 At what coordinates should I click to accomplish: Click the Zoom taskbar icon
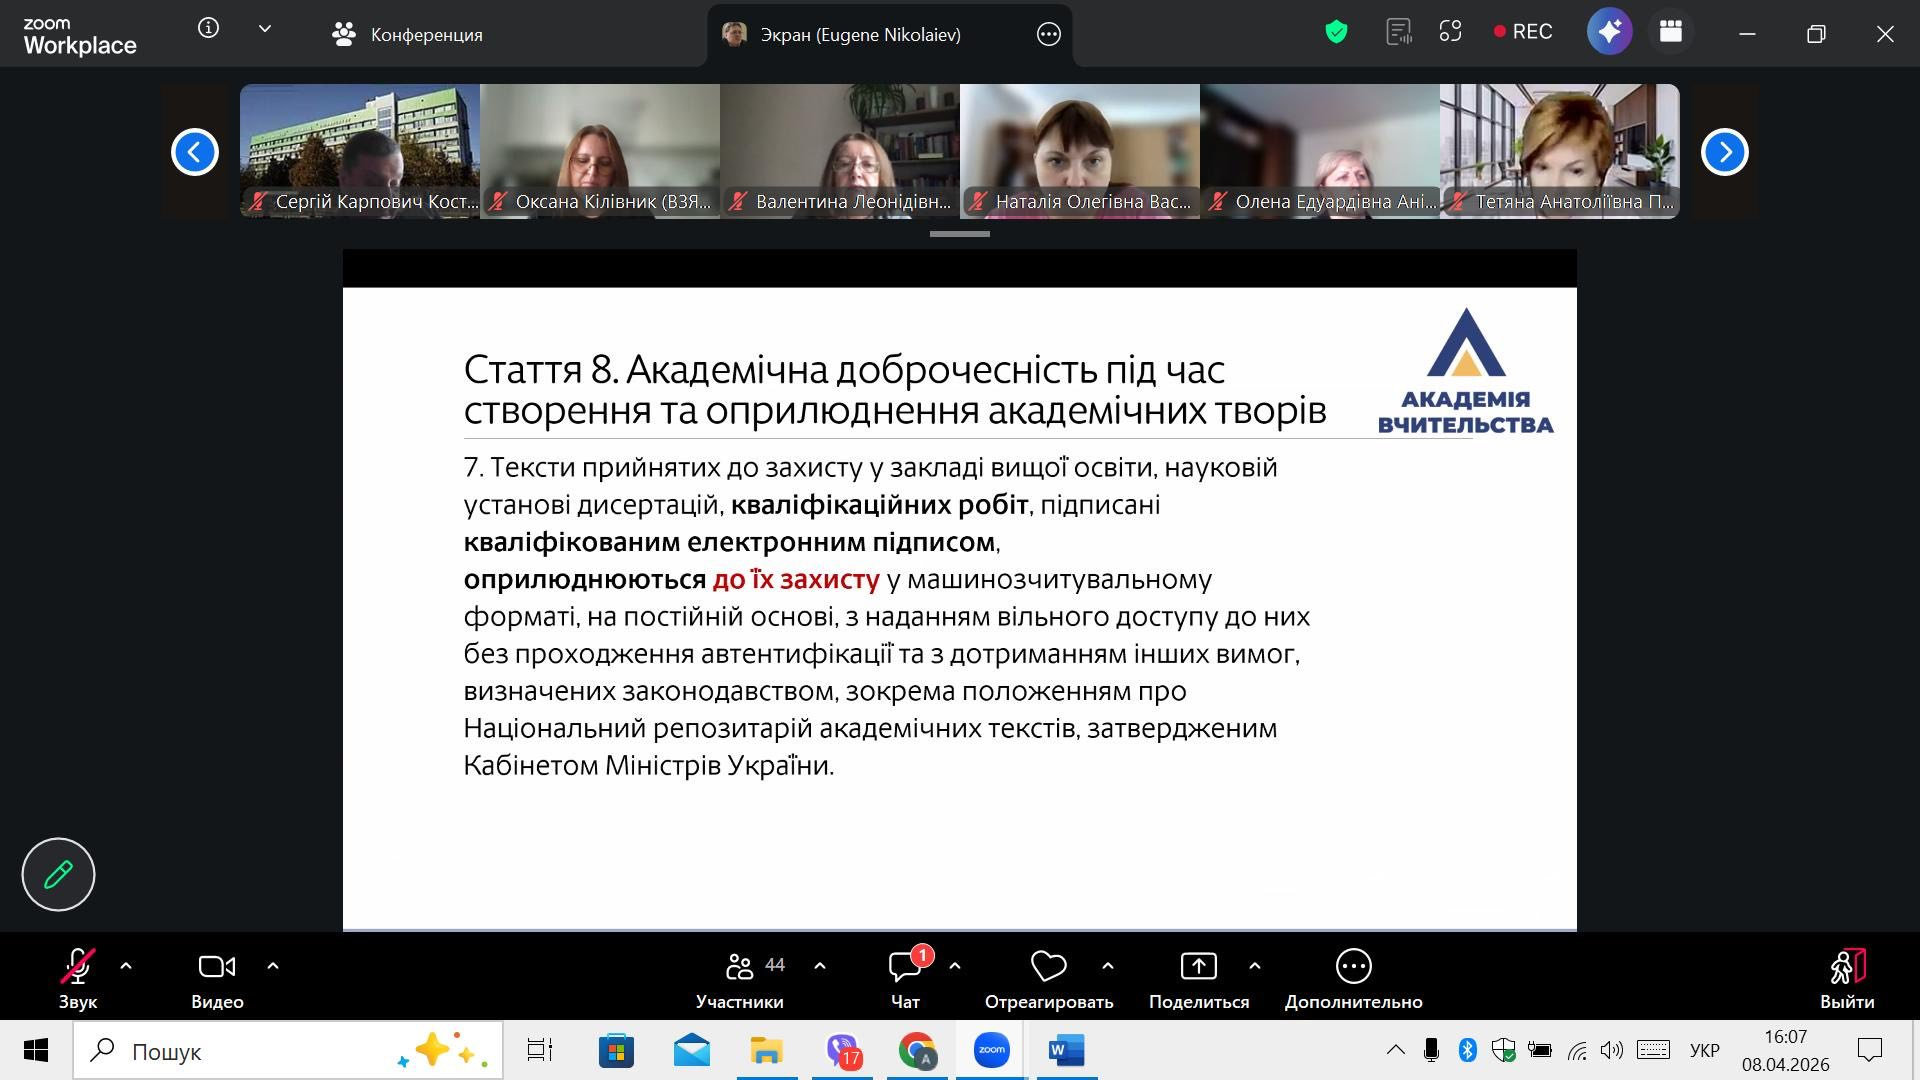click(992, 1051)
